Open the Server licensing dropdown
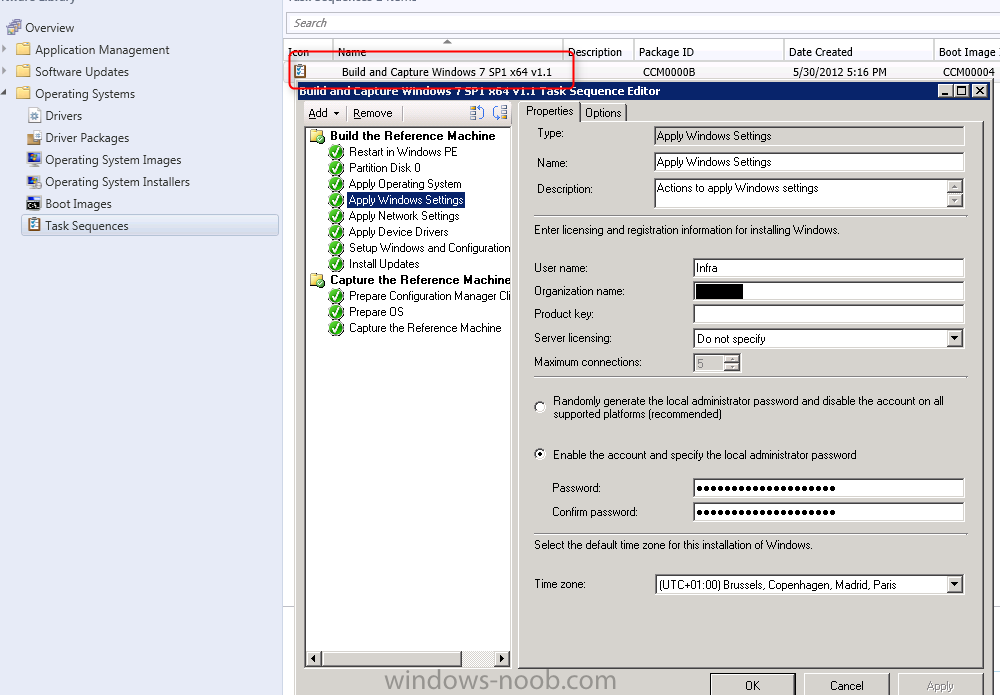The height and width of the screenshot is (695, 1000). 955,339
